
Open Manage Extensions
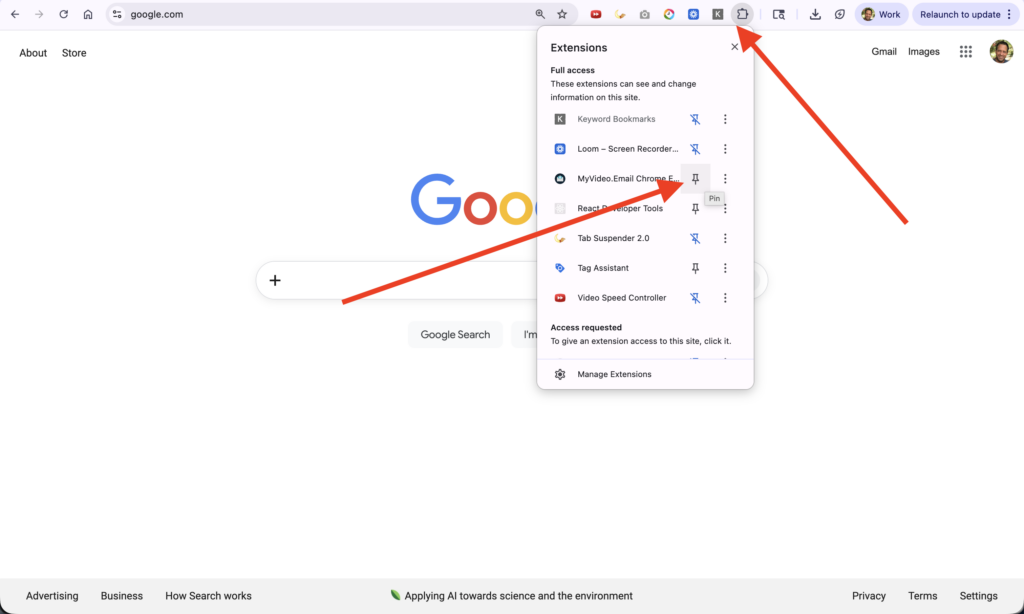(614, 374)
